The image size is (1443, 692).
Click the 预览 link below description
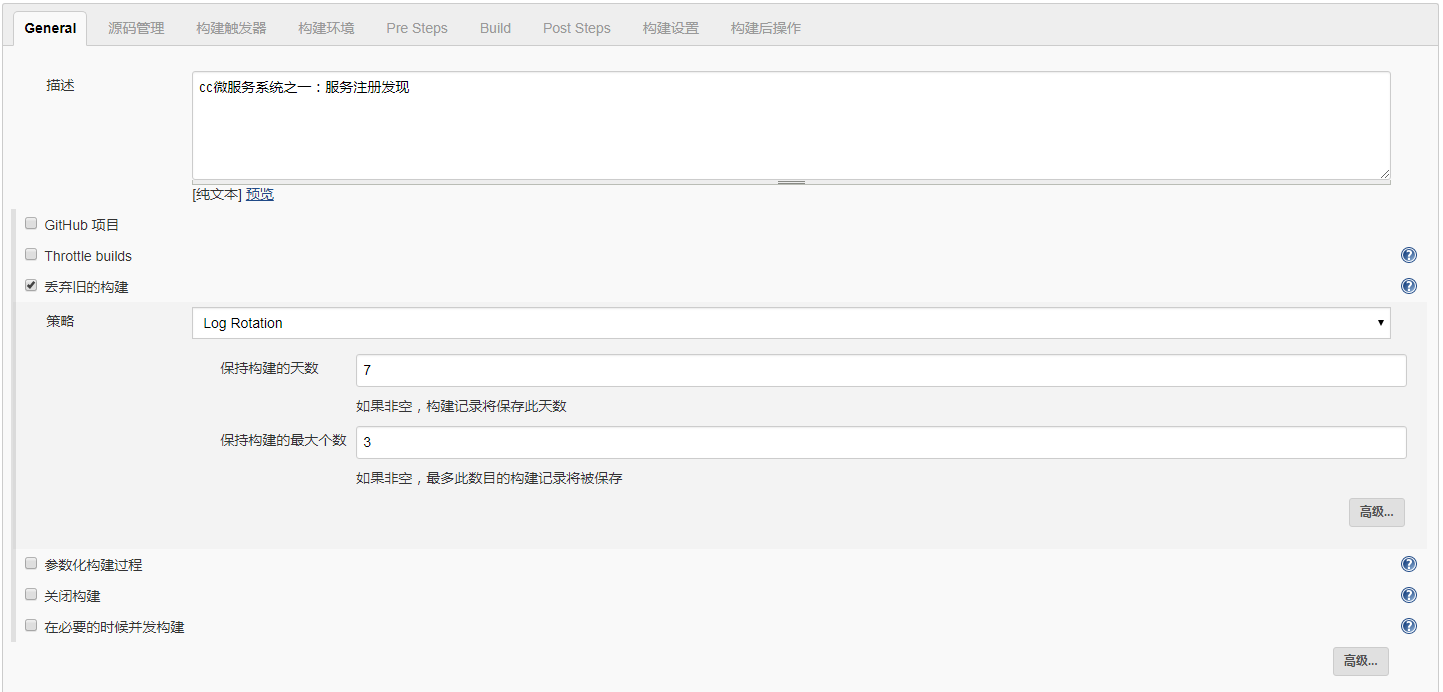[x=260, y=195]
